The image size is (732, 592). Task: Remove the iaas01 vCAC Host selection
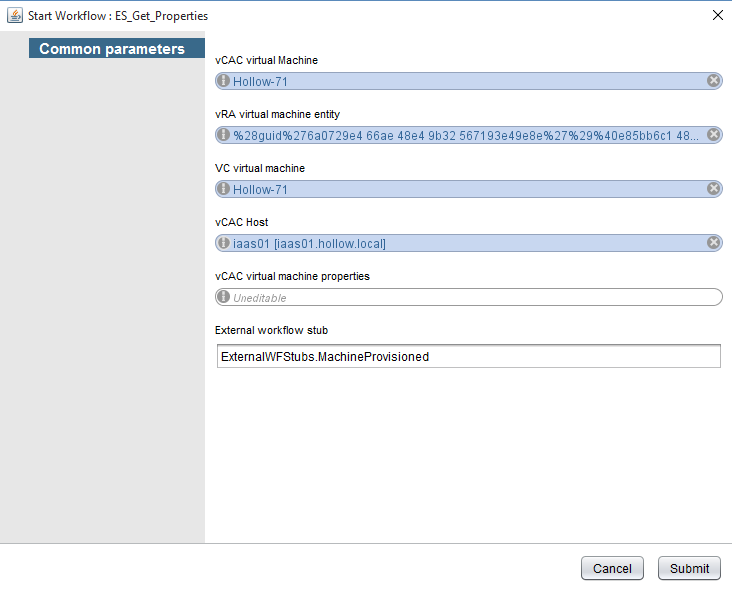tap(714, 243)
